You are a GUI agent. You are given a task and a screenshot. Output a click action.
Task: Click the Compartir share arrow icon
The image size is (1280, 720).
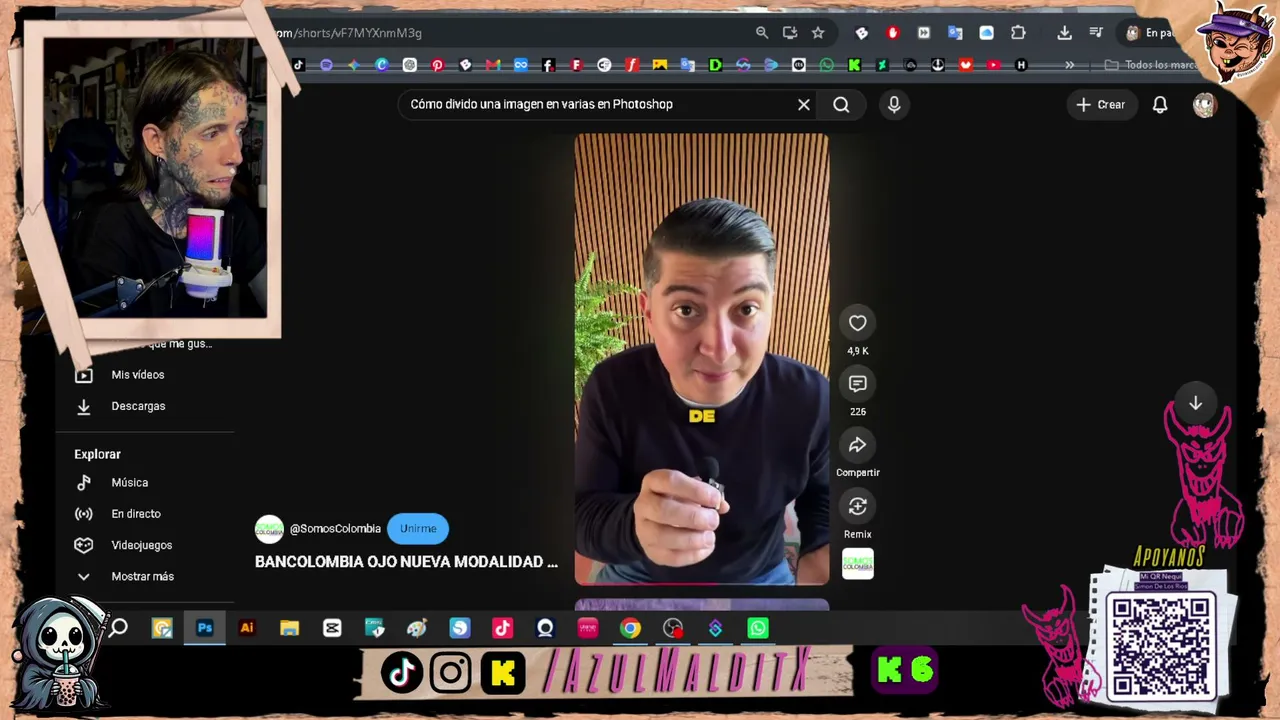point(857,445)
